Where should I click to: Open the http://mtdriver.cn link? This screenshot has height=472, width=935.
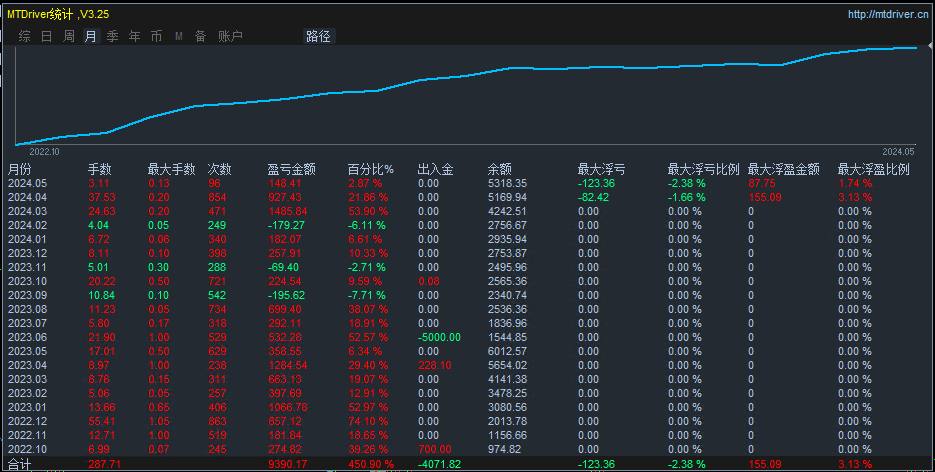888,14
